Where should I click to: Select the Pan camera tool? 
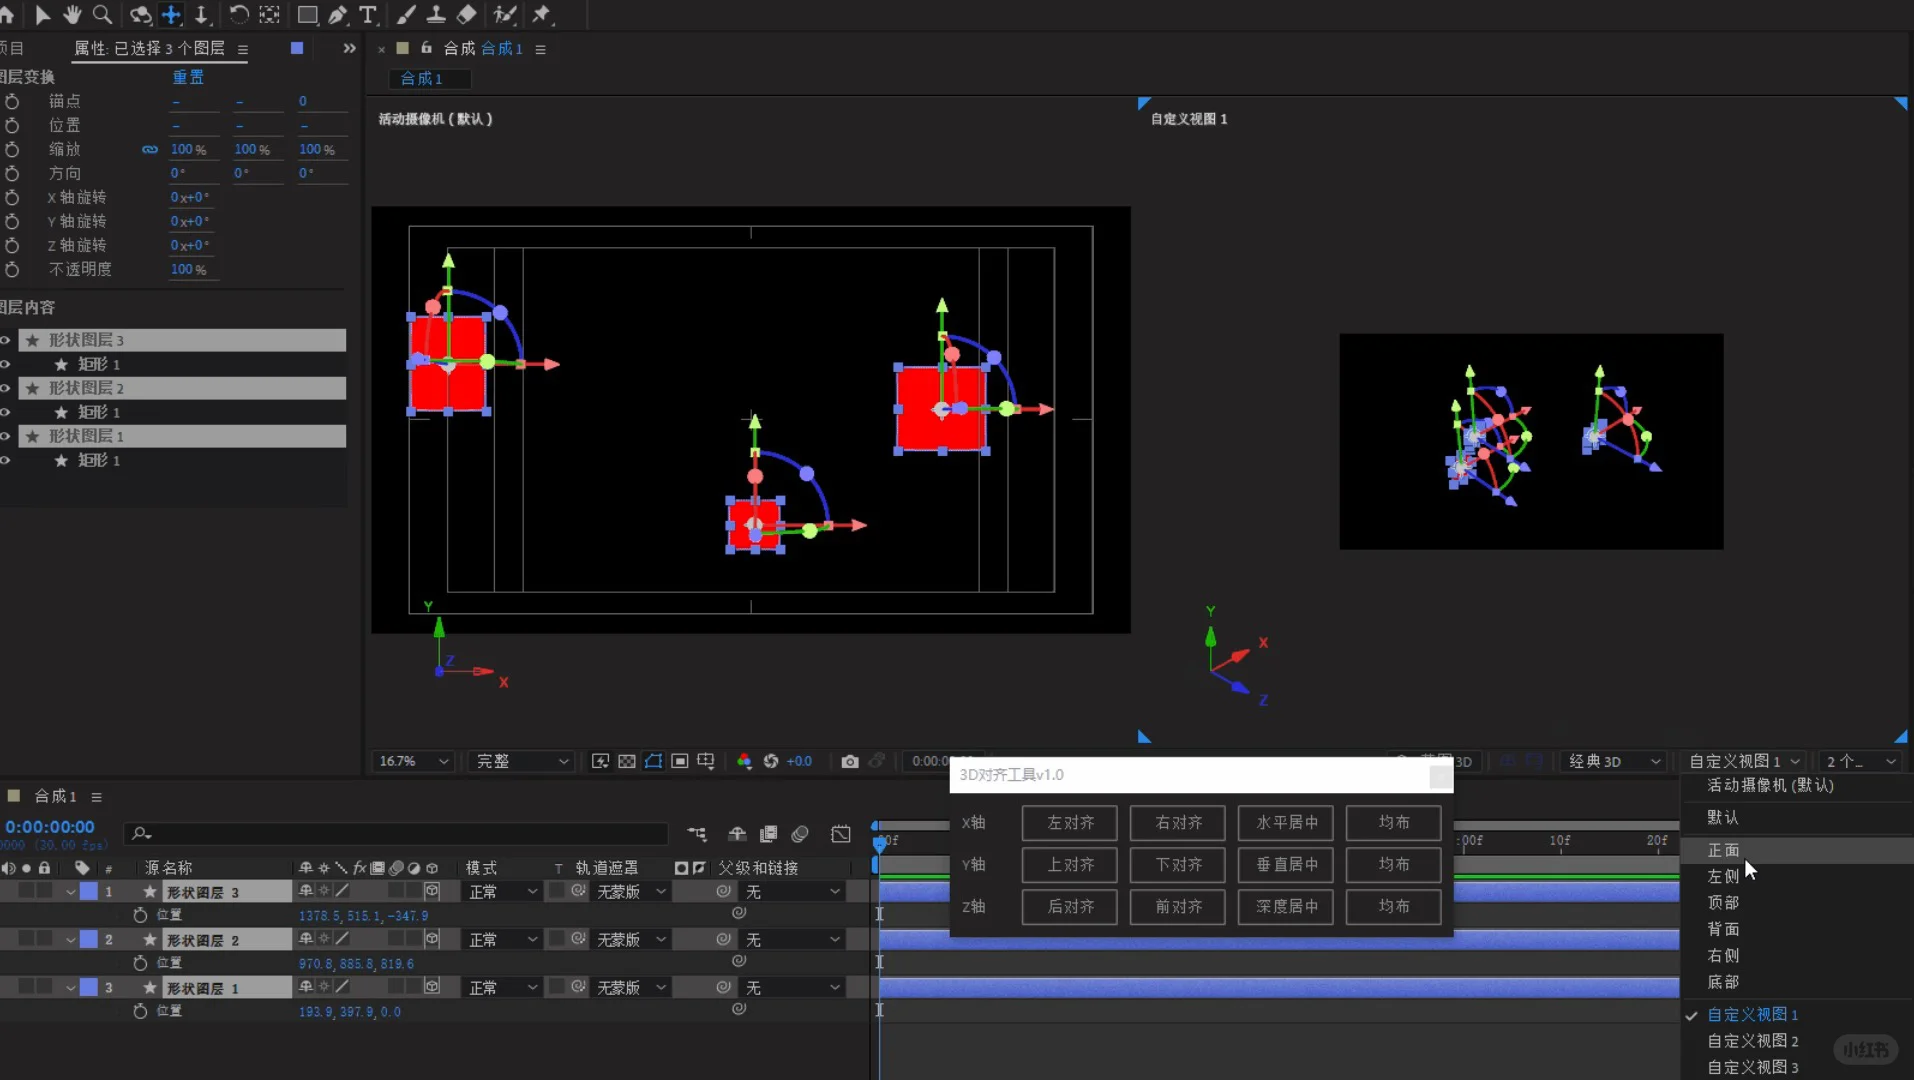(x=172, y=14)
